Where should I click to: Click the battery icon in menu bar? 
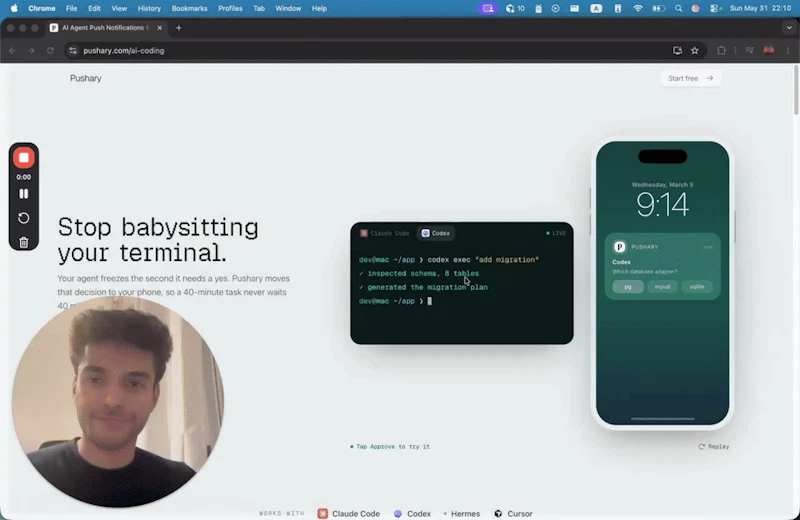click(x=659, y=8)
